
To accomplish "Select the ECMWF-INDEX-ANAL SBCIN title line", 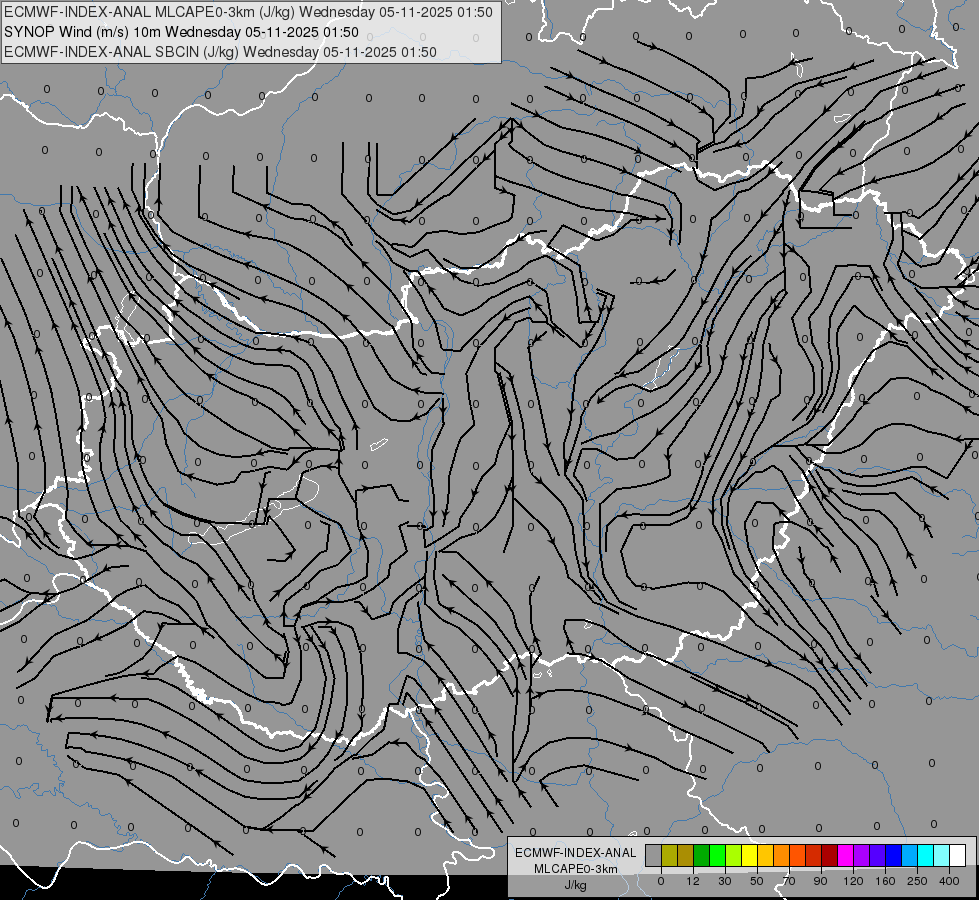I will pos(220,52).
